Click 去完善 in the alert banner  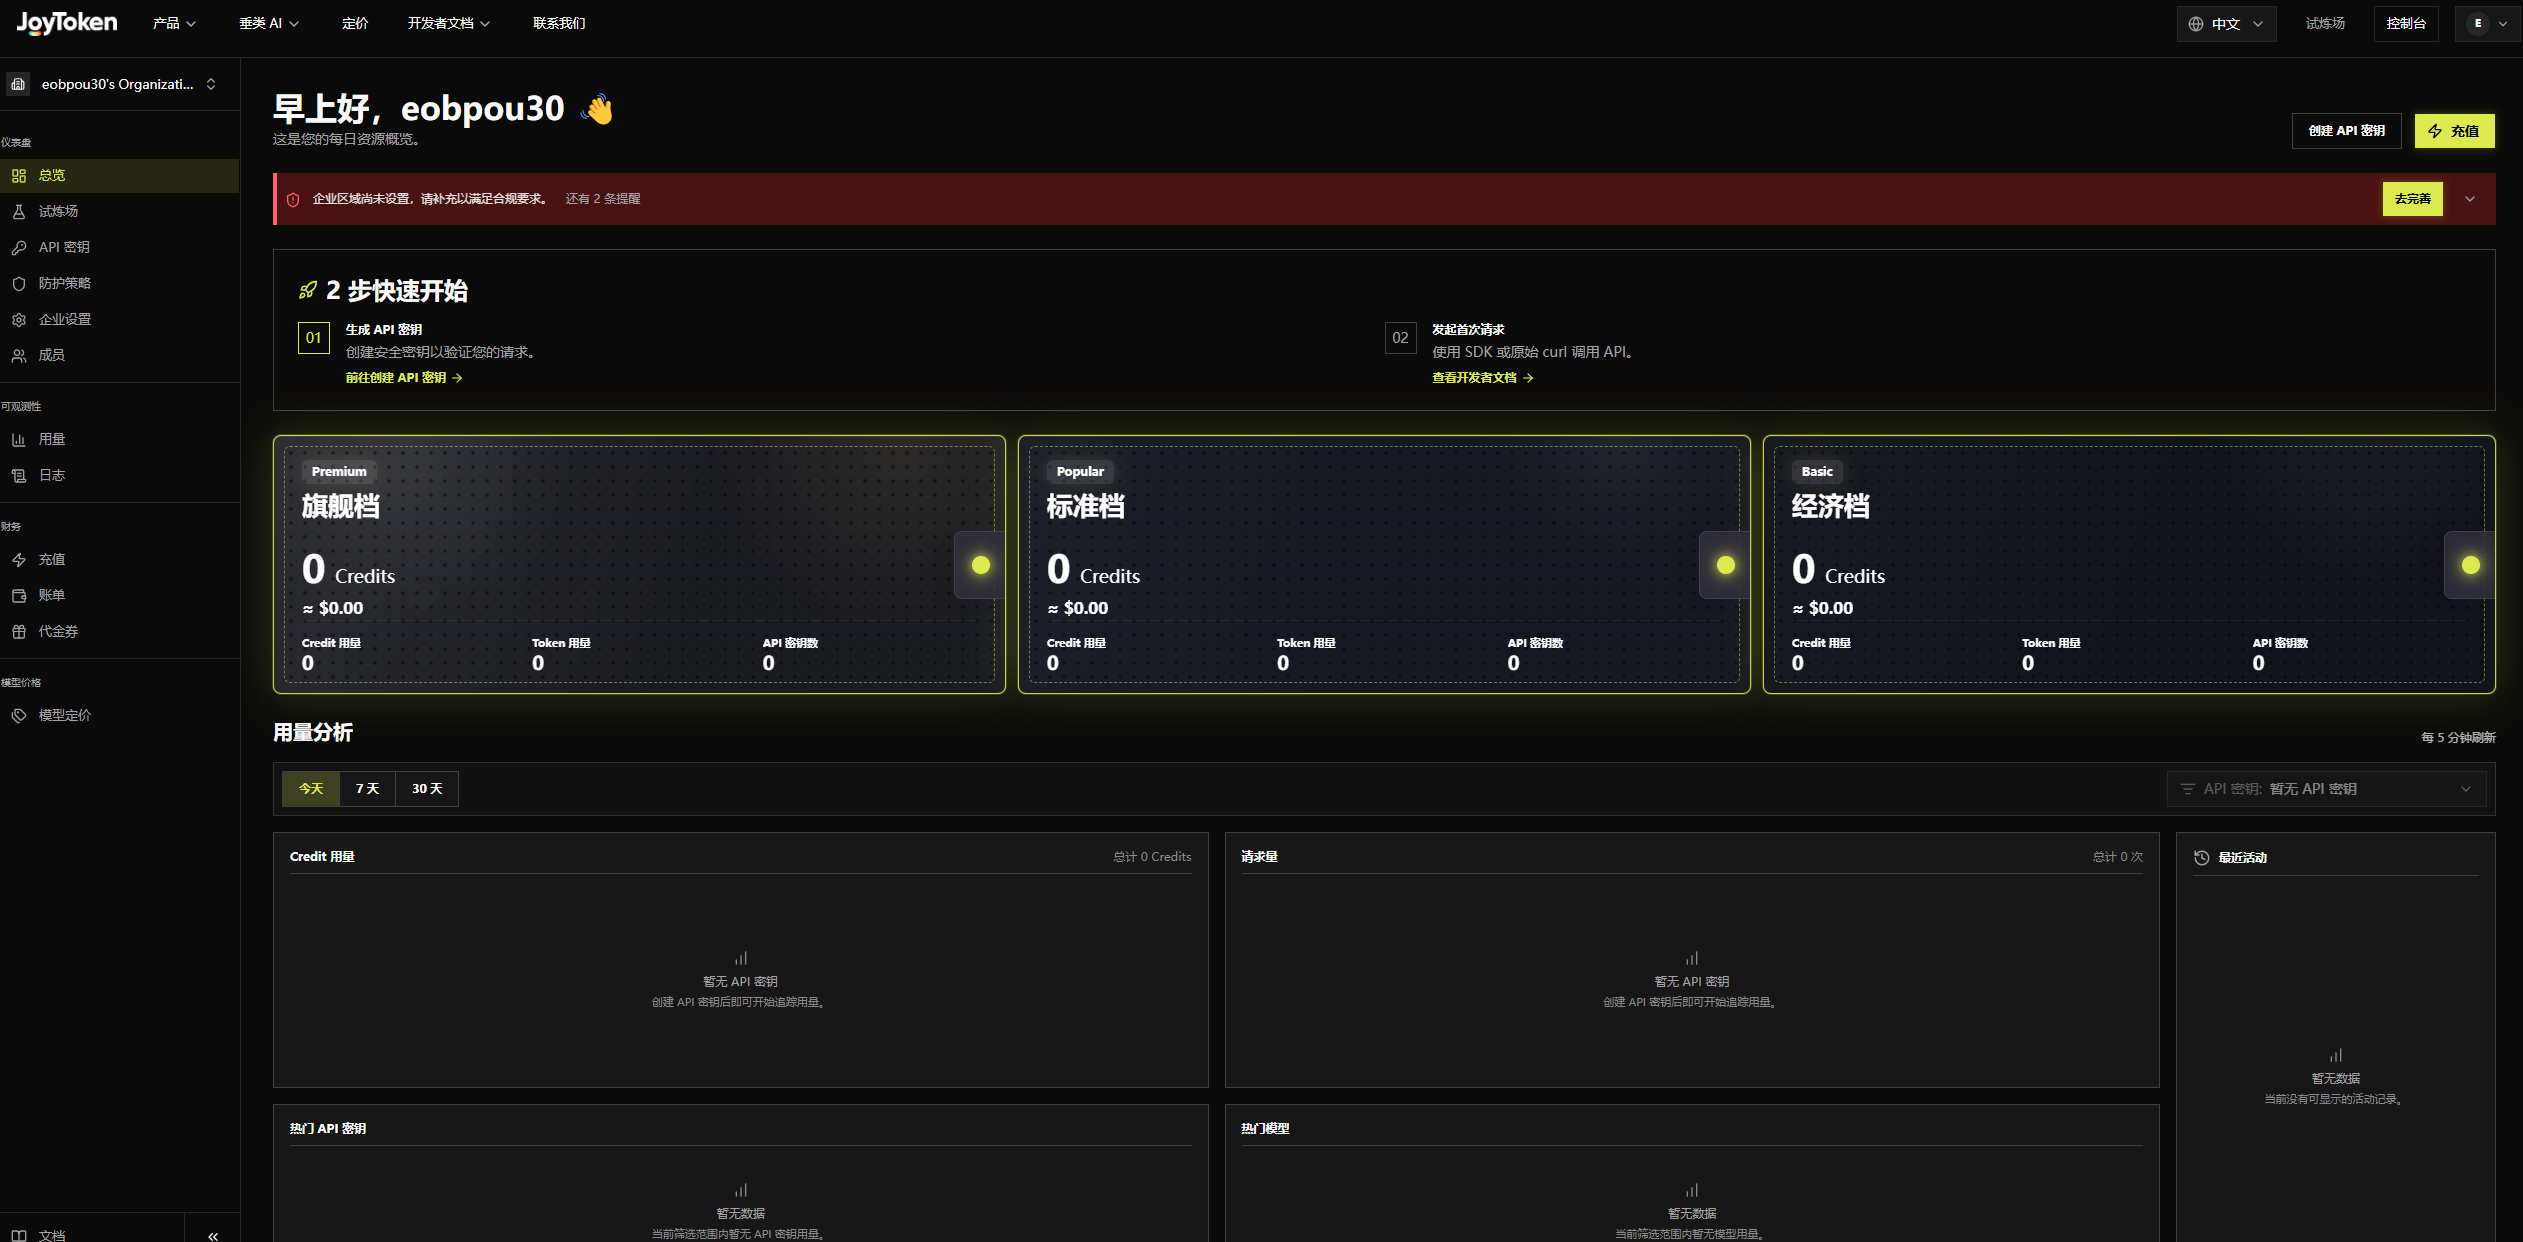pos(2412,199)
